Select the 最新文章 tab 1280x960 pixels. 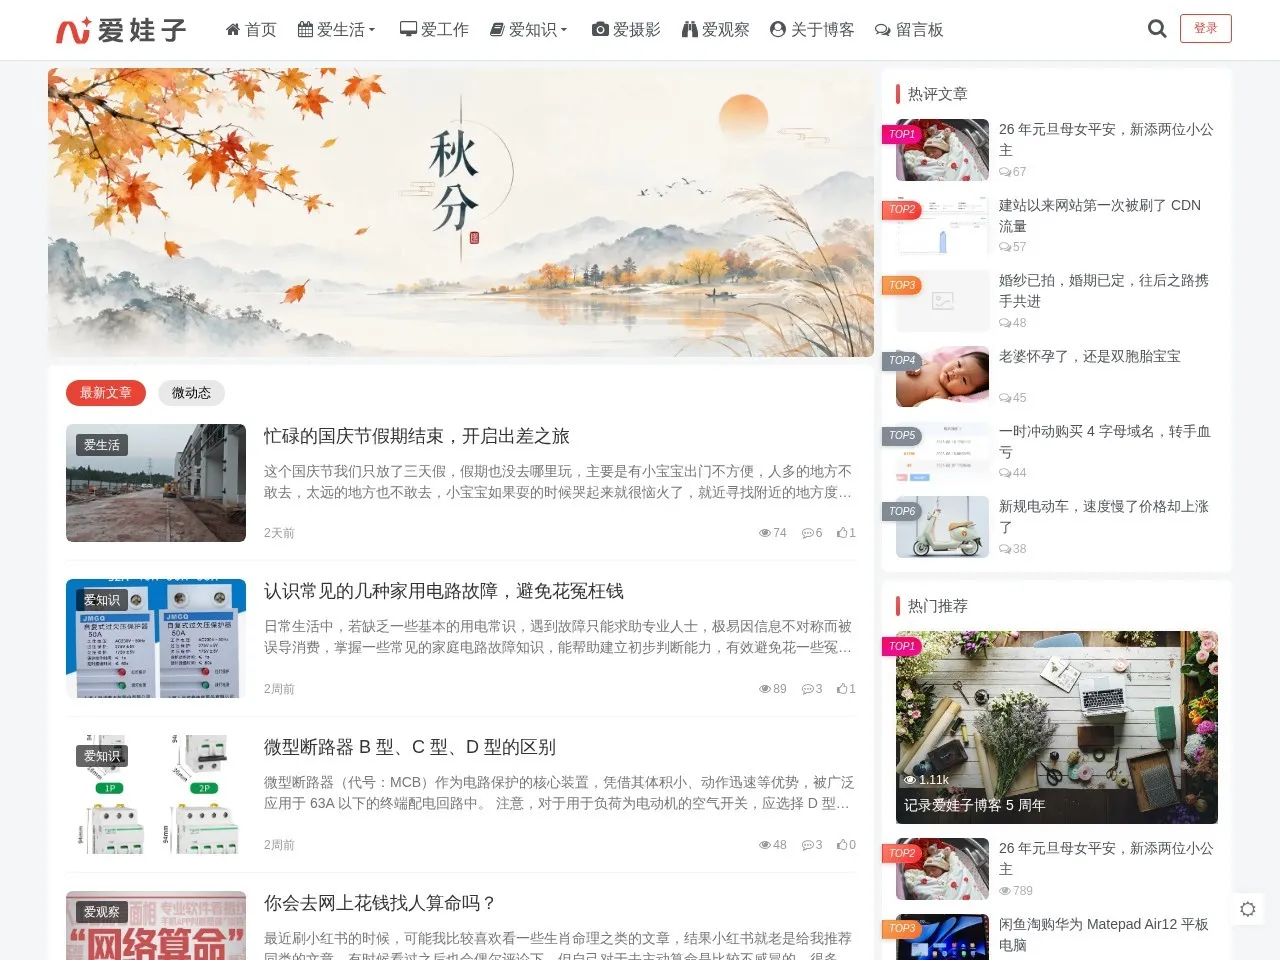pyautogui.click(x=106, y=393)
